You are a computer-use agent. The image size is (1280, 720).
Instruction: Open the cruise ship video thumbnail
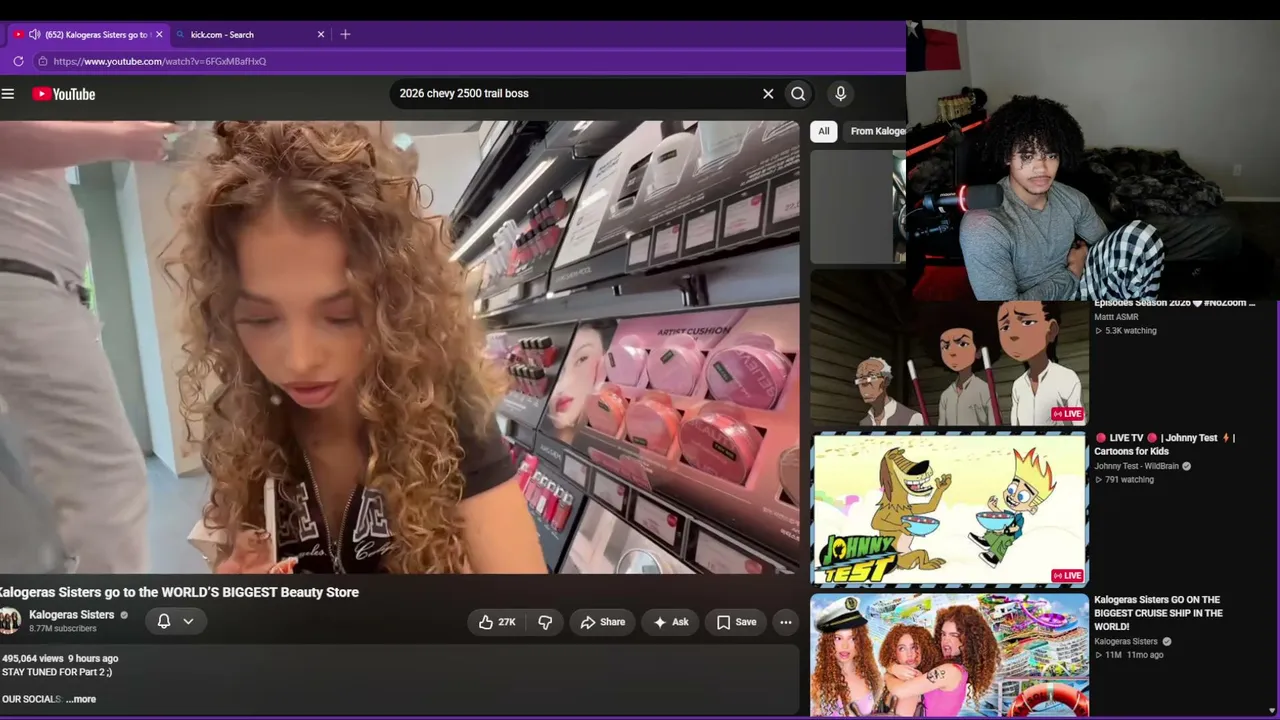tap(949, 655)
